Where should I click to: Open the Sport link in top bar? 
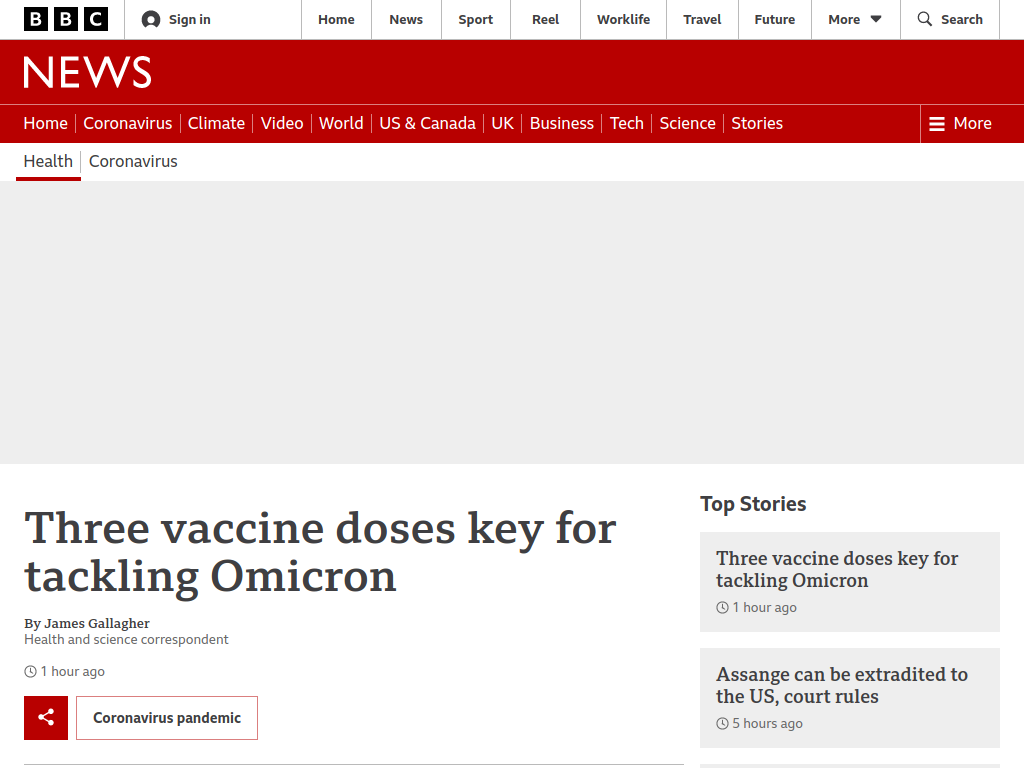click(475, 20)
